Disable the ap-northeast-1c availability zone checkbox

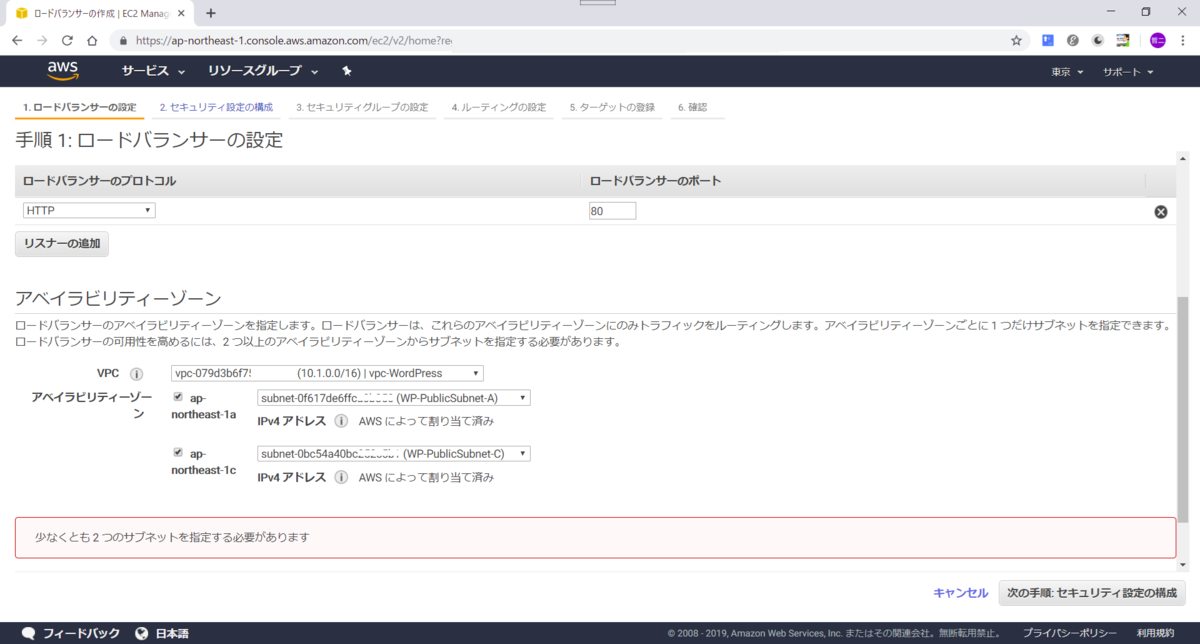click(x=178, y=451)
